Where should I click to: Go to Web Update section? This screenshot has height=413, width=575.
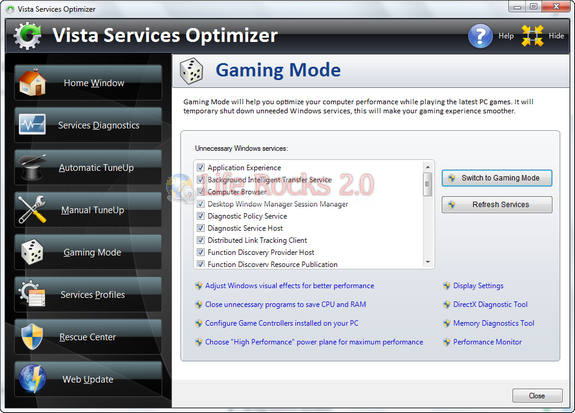point(88,379)
